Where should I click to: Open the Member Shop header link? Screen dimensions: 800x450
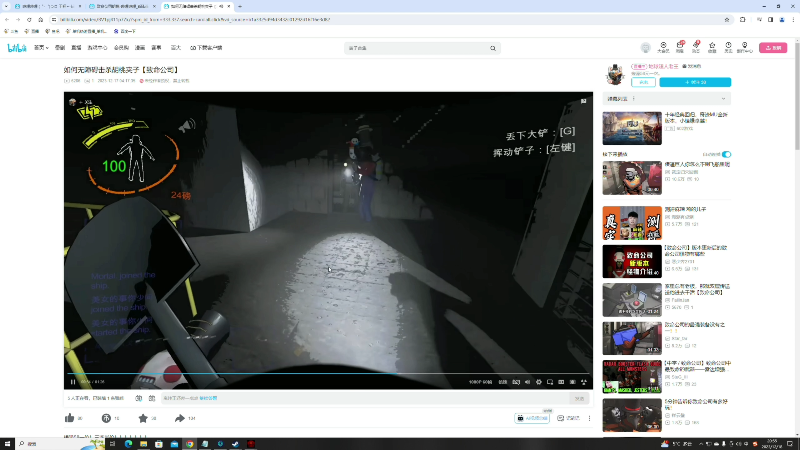coord(121,48)
